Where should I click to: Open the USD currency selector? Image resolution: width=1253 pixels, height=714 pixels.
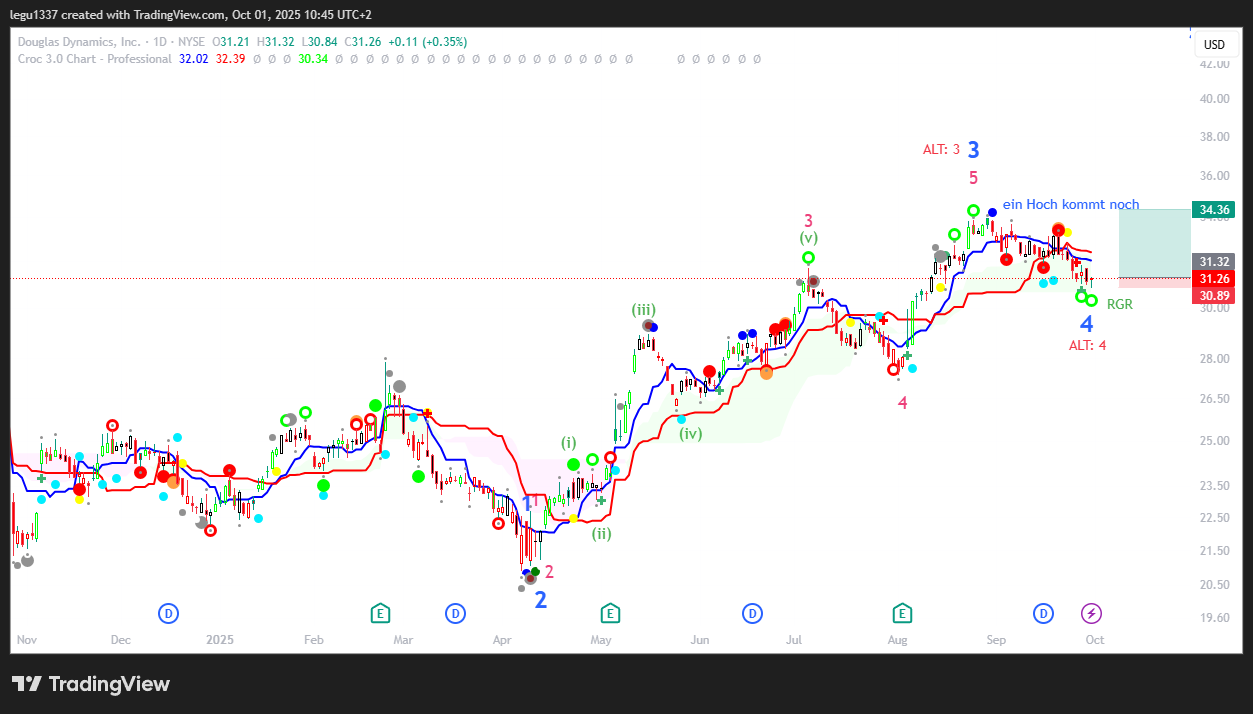click(1214, 45)
